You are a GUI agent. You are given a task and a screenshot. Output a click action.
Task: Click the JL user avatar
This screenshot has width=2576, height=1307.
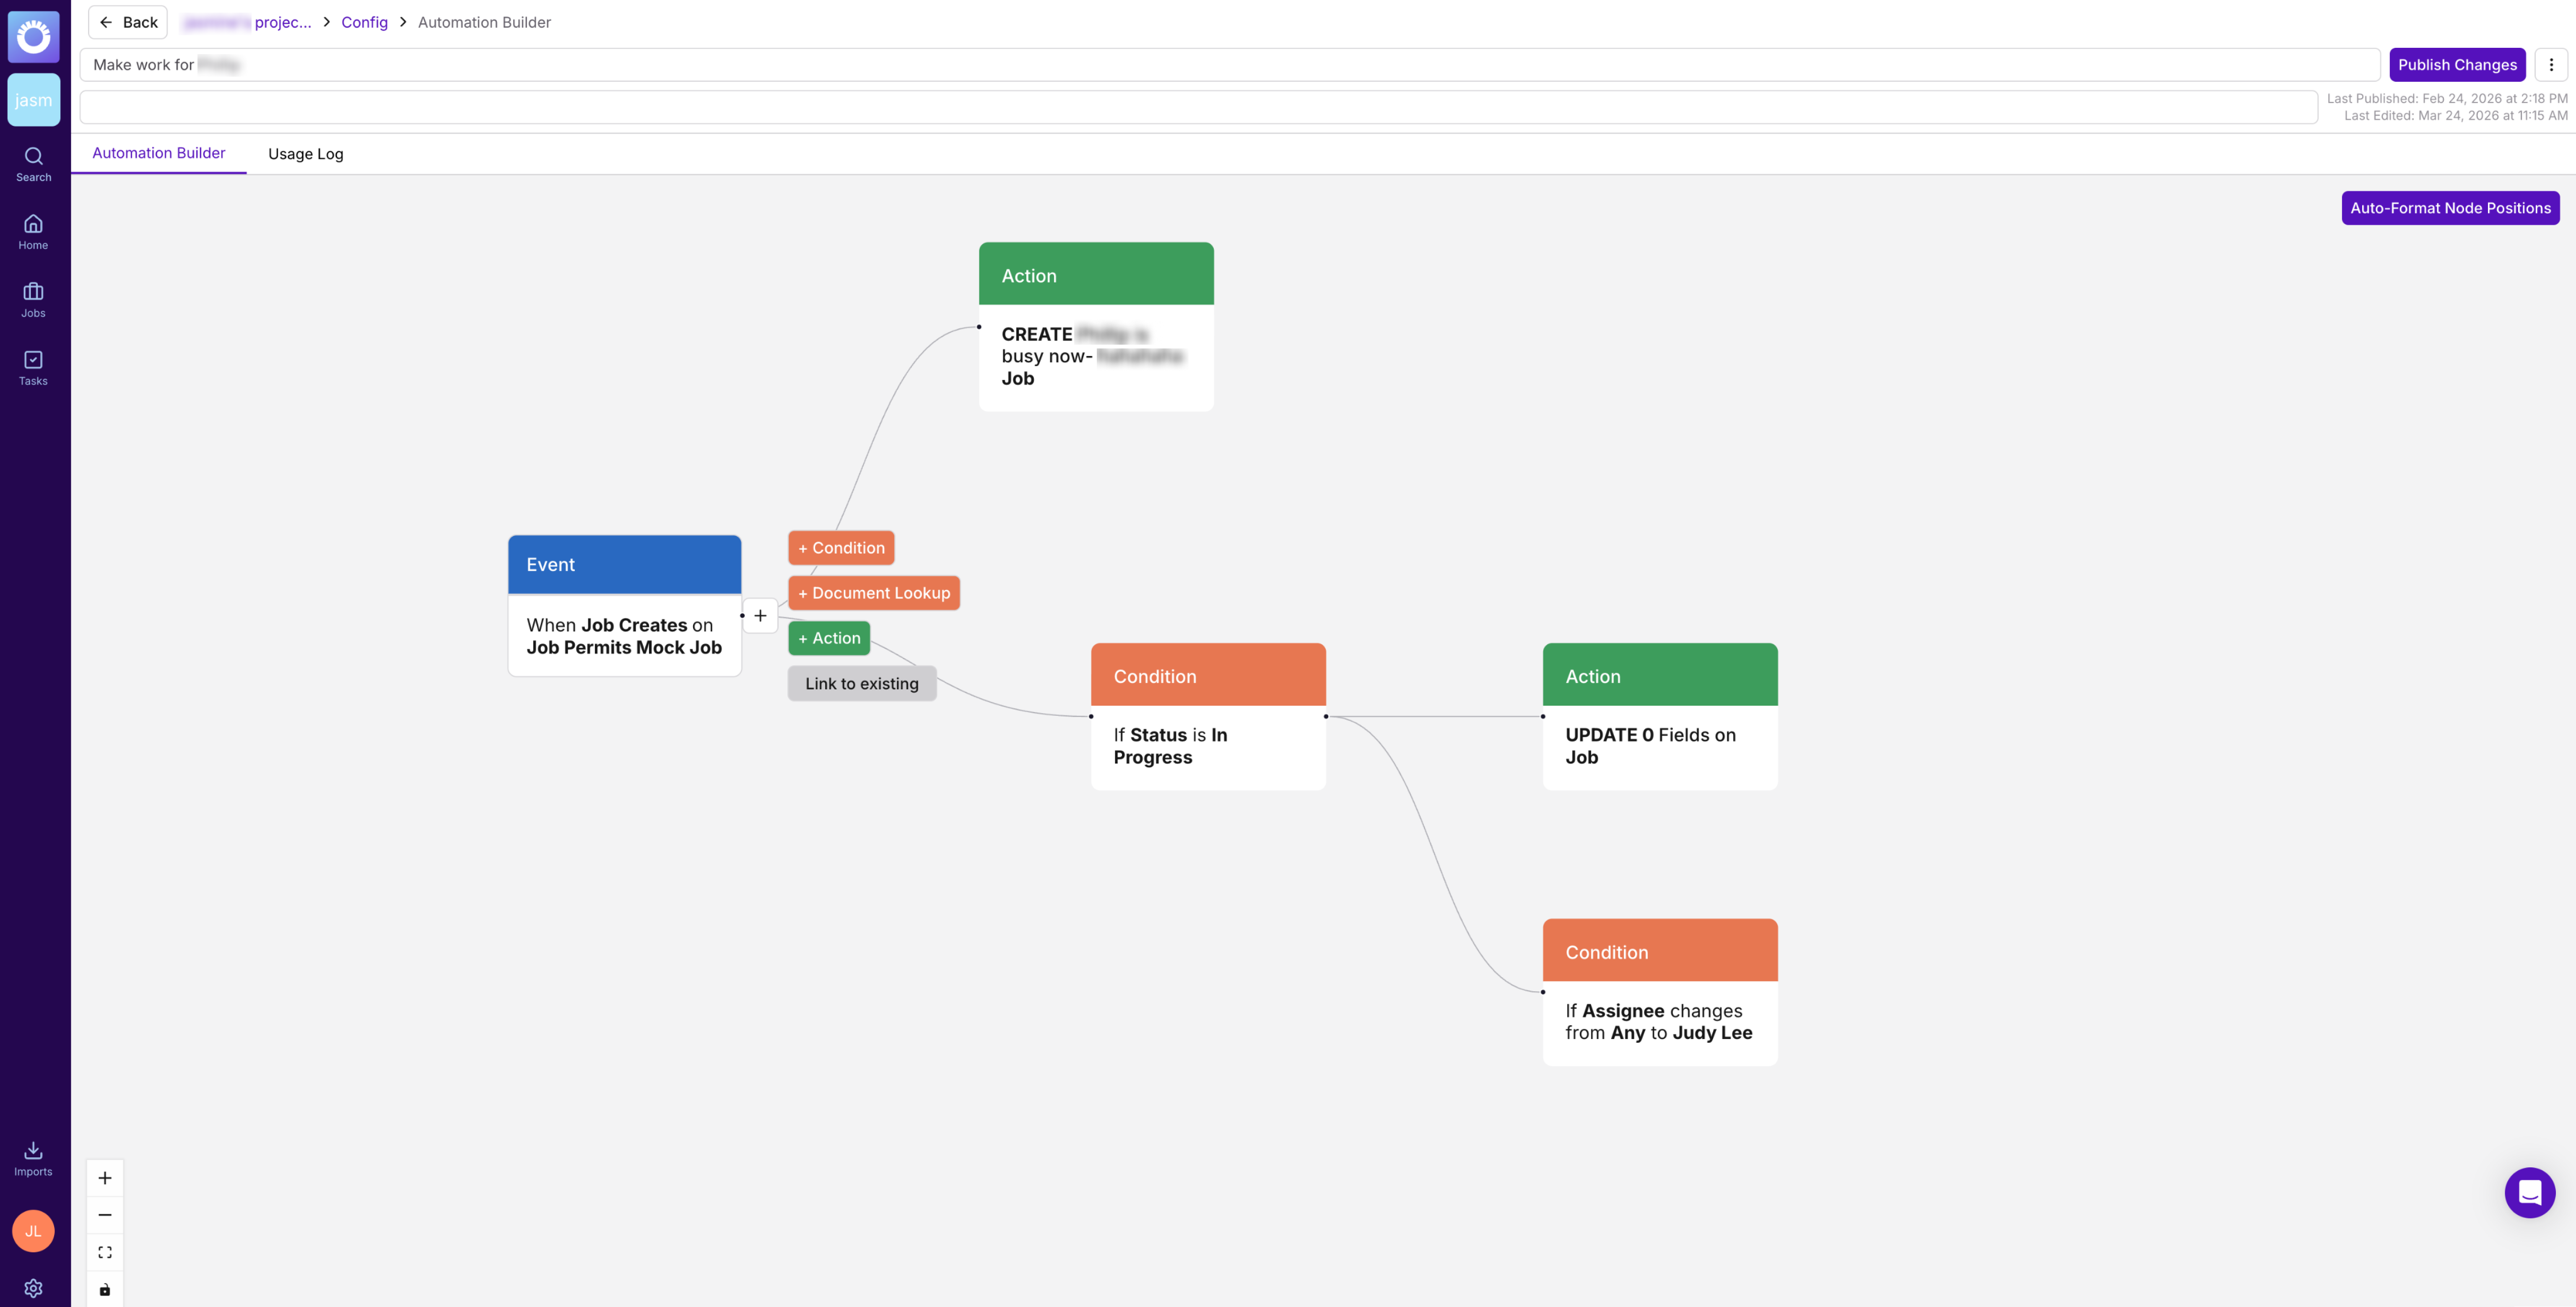[x=34, y=1231]
